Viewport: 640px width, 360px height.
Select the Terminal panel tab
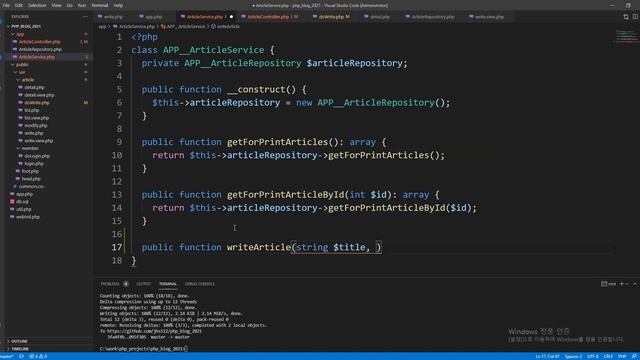point(168,284)
